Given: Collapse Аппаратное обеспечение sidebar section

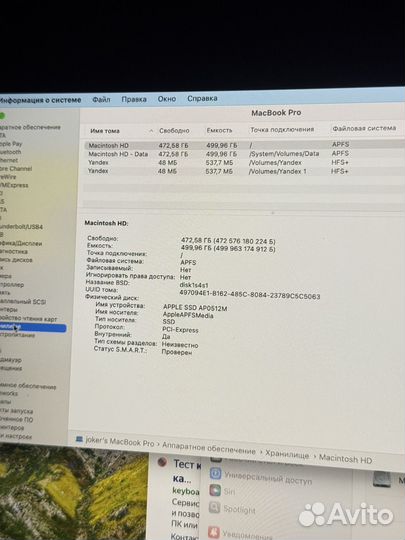Looking at the screenshot, I should (x=30, y=127).
